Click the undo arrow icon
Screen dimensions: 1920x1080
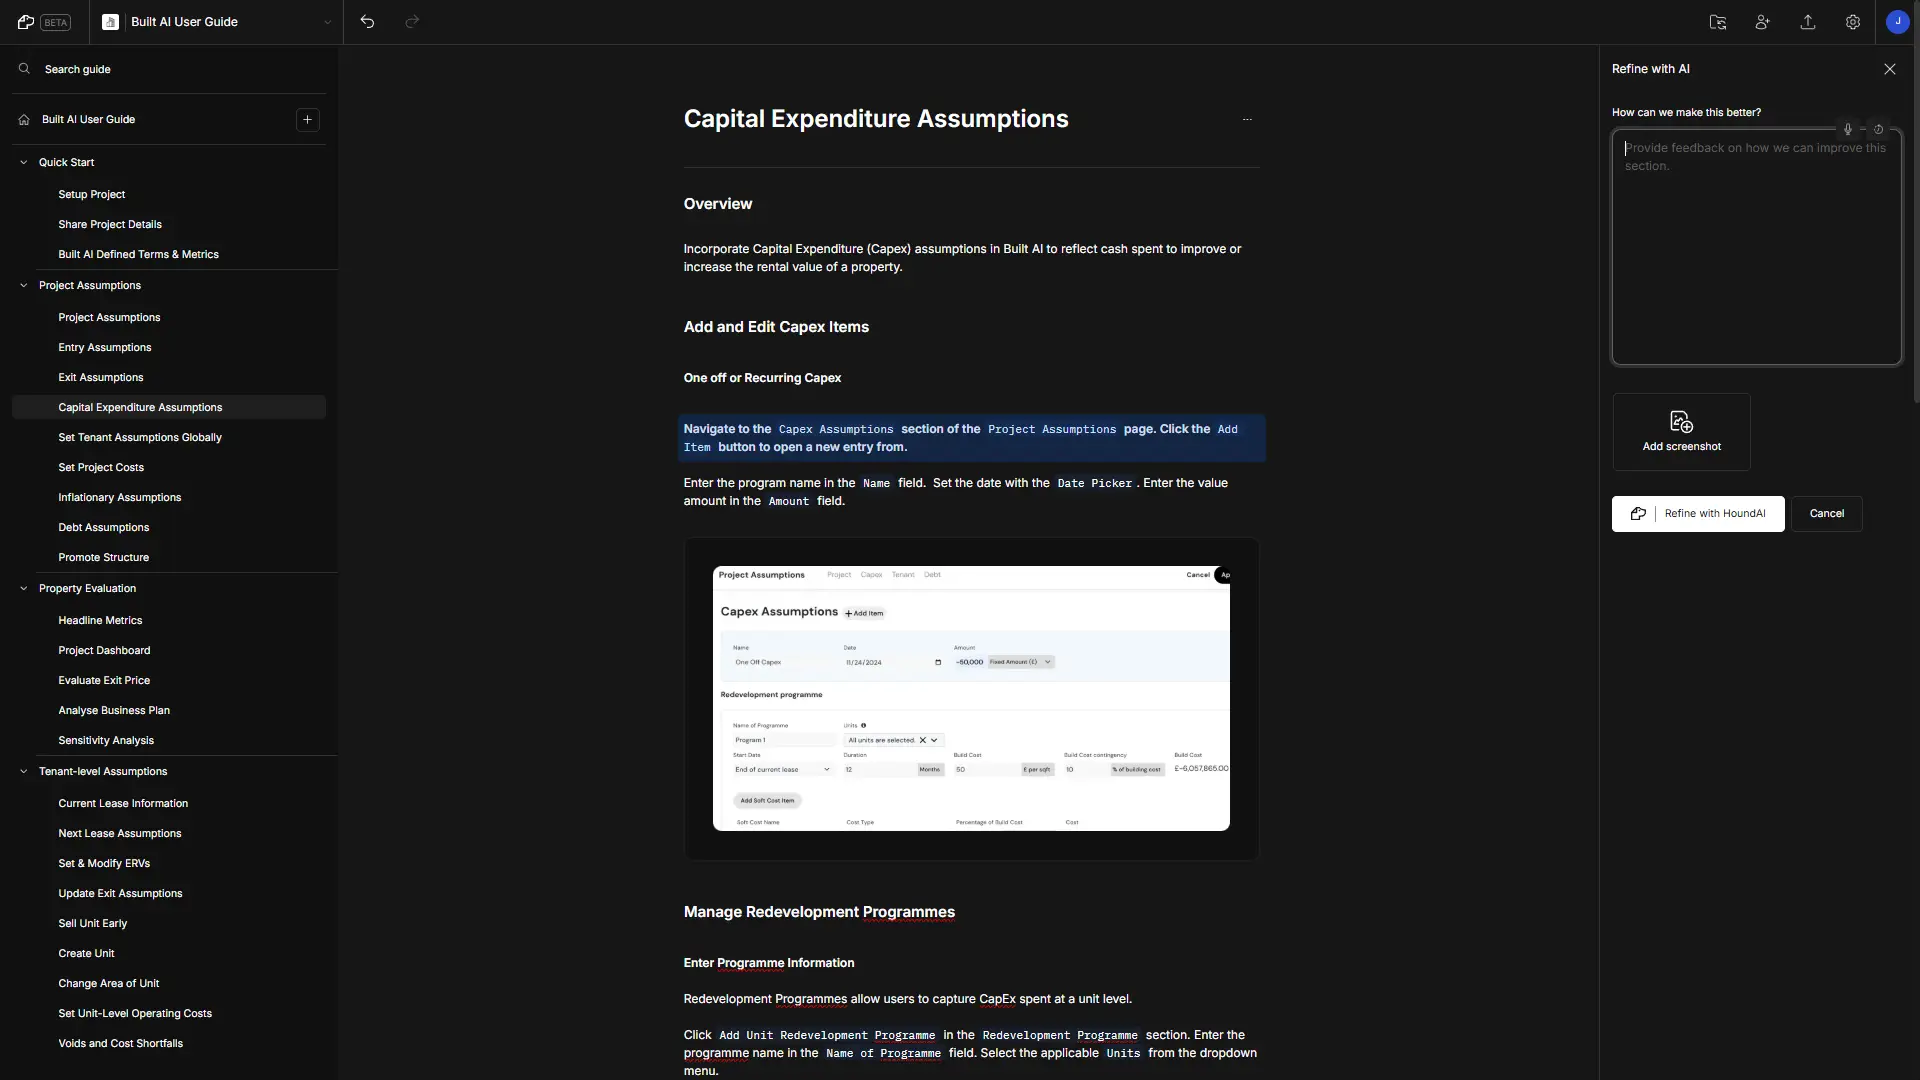(x=368, y=21)
